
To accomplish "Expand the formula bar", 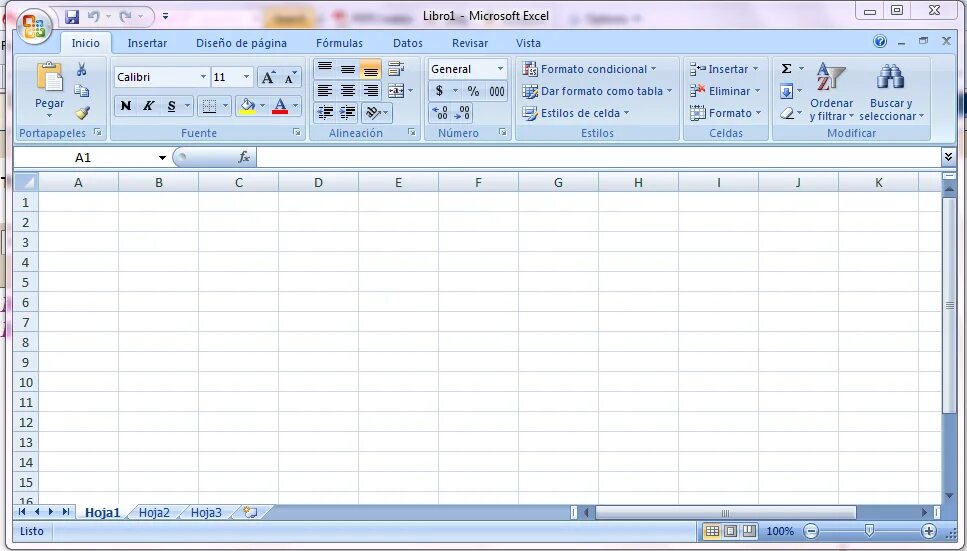I will tap(948, 157).
